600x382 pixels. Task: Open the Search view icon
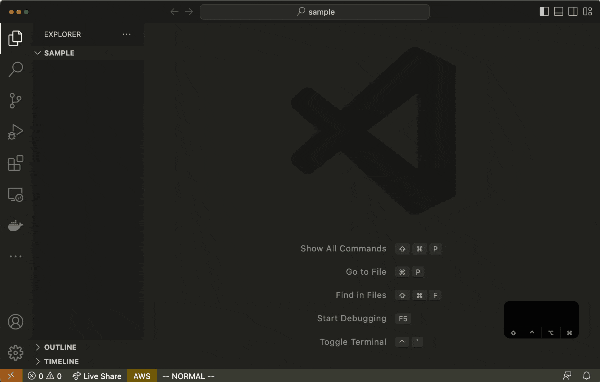tap(15, 69)
